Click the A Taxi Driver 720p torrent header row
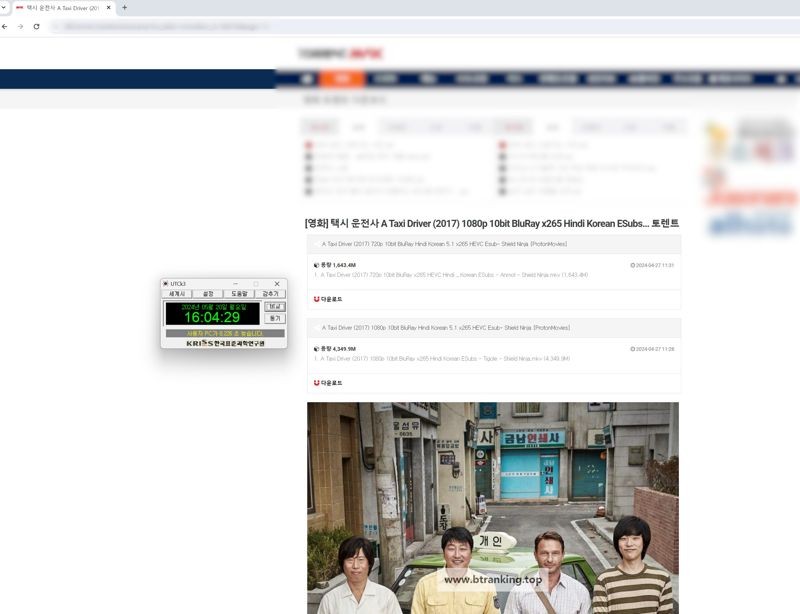 [x=494, y=244]
